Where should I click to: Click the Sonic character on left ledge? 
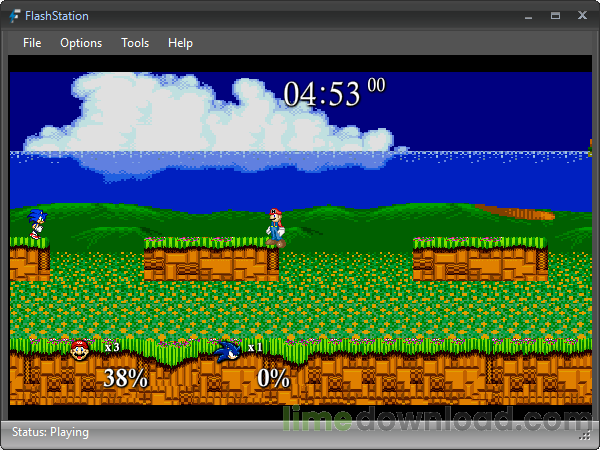click(37, 224)
